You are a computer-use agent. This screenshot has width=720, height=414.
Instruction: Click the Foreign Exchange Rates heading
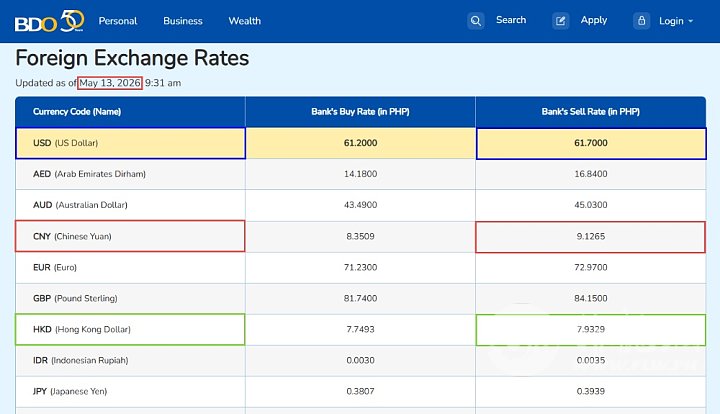click(x=132, y=58)
